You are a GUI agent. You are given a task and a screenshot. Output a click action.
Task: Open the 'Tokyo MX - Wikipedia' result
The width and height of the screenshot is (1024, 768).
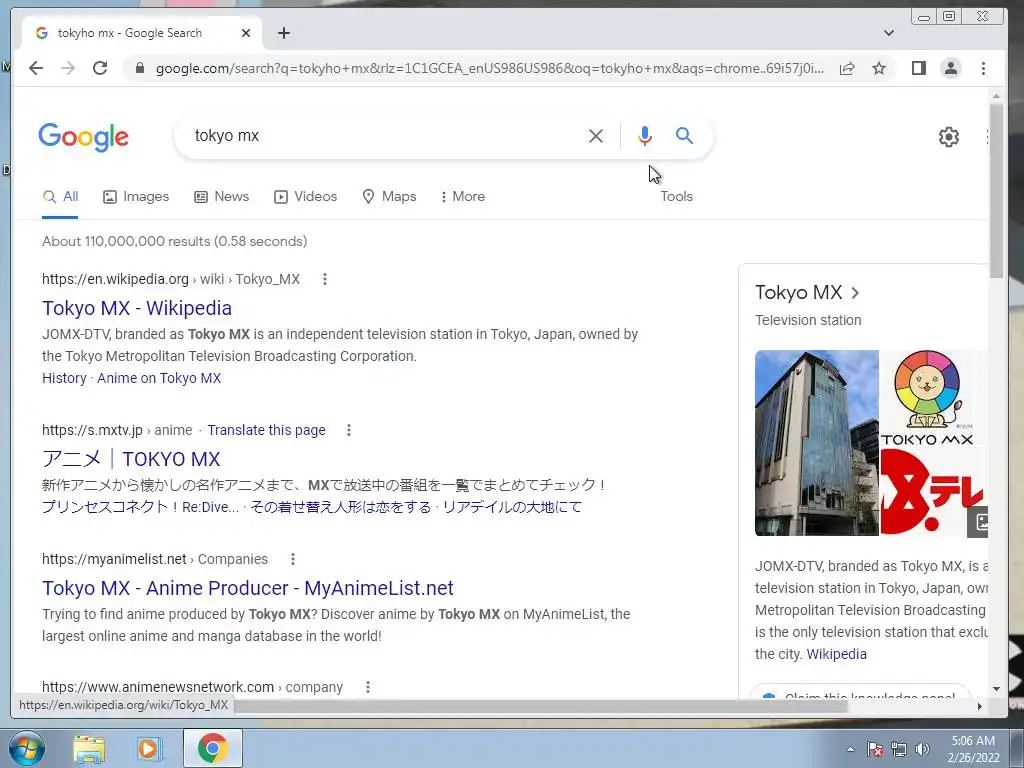coord(137,308)
